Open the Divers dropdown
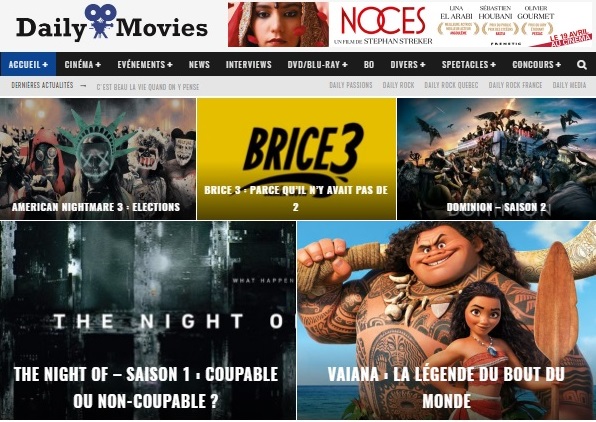The height and width of the screenshot is (422, 596). click(x=408, y=65)
